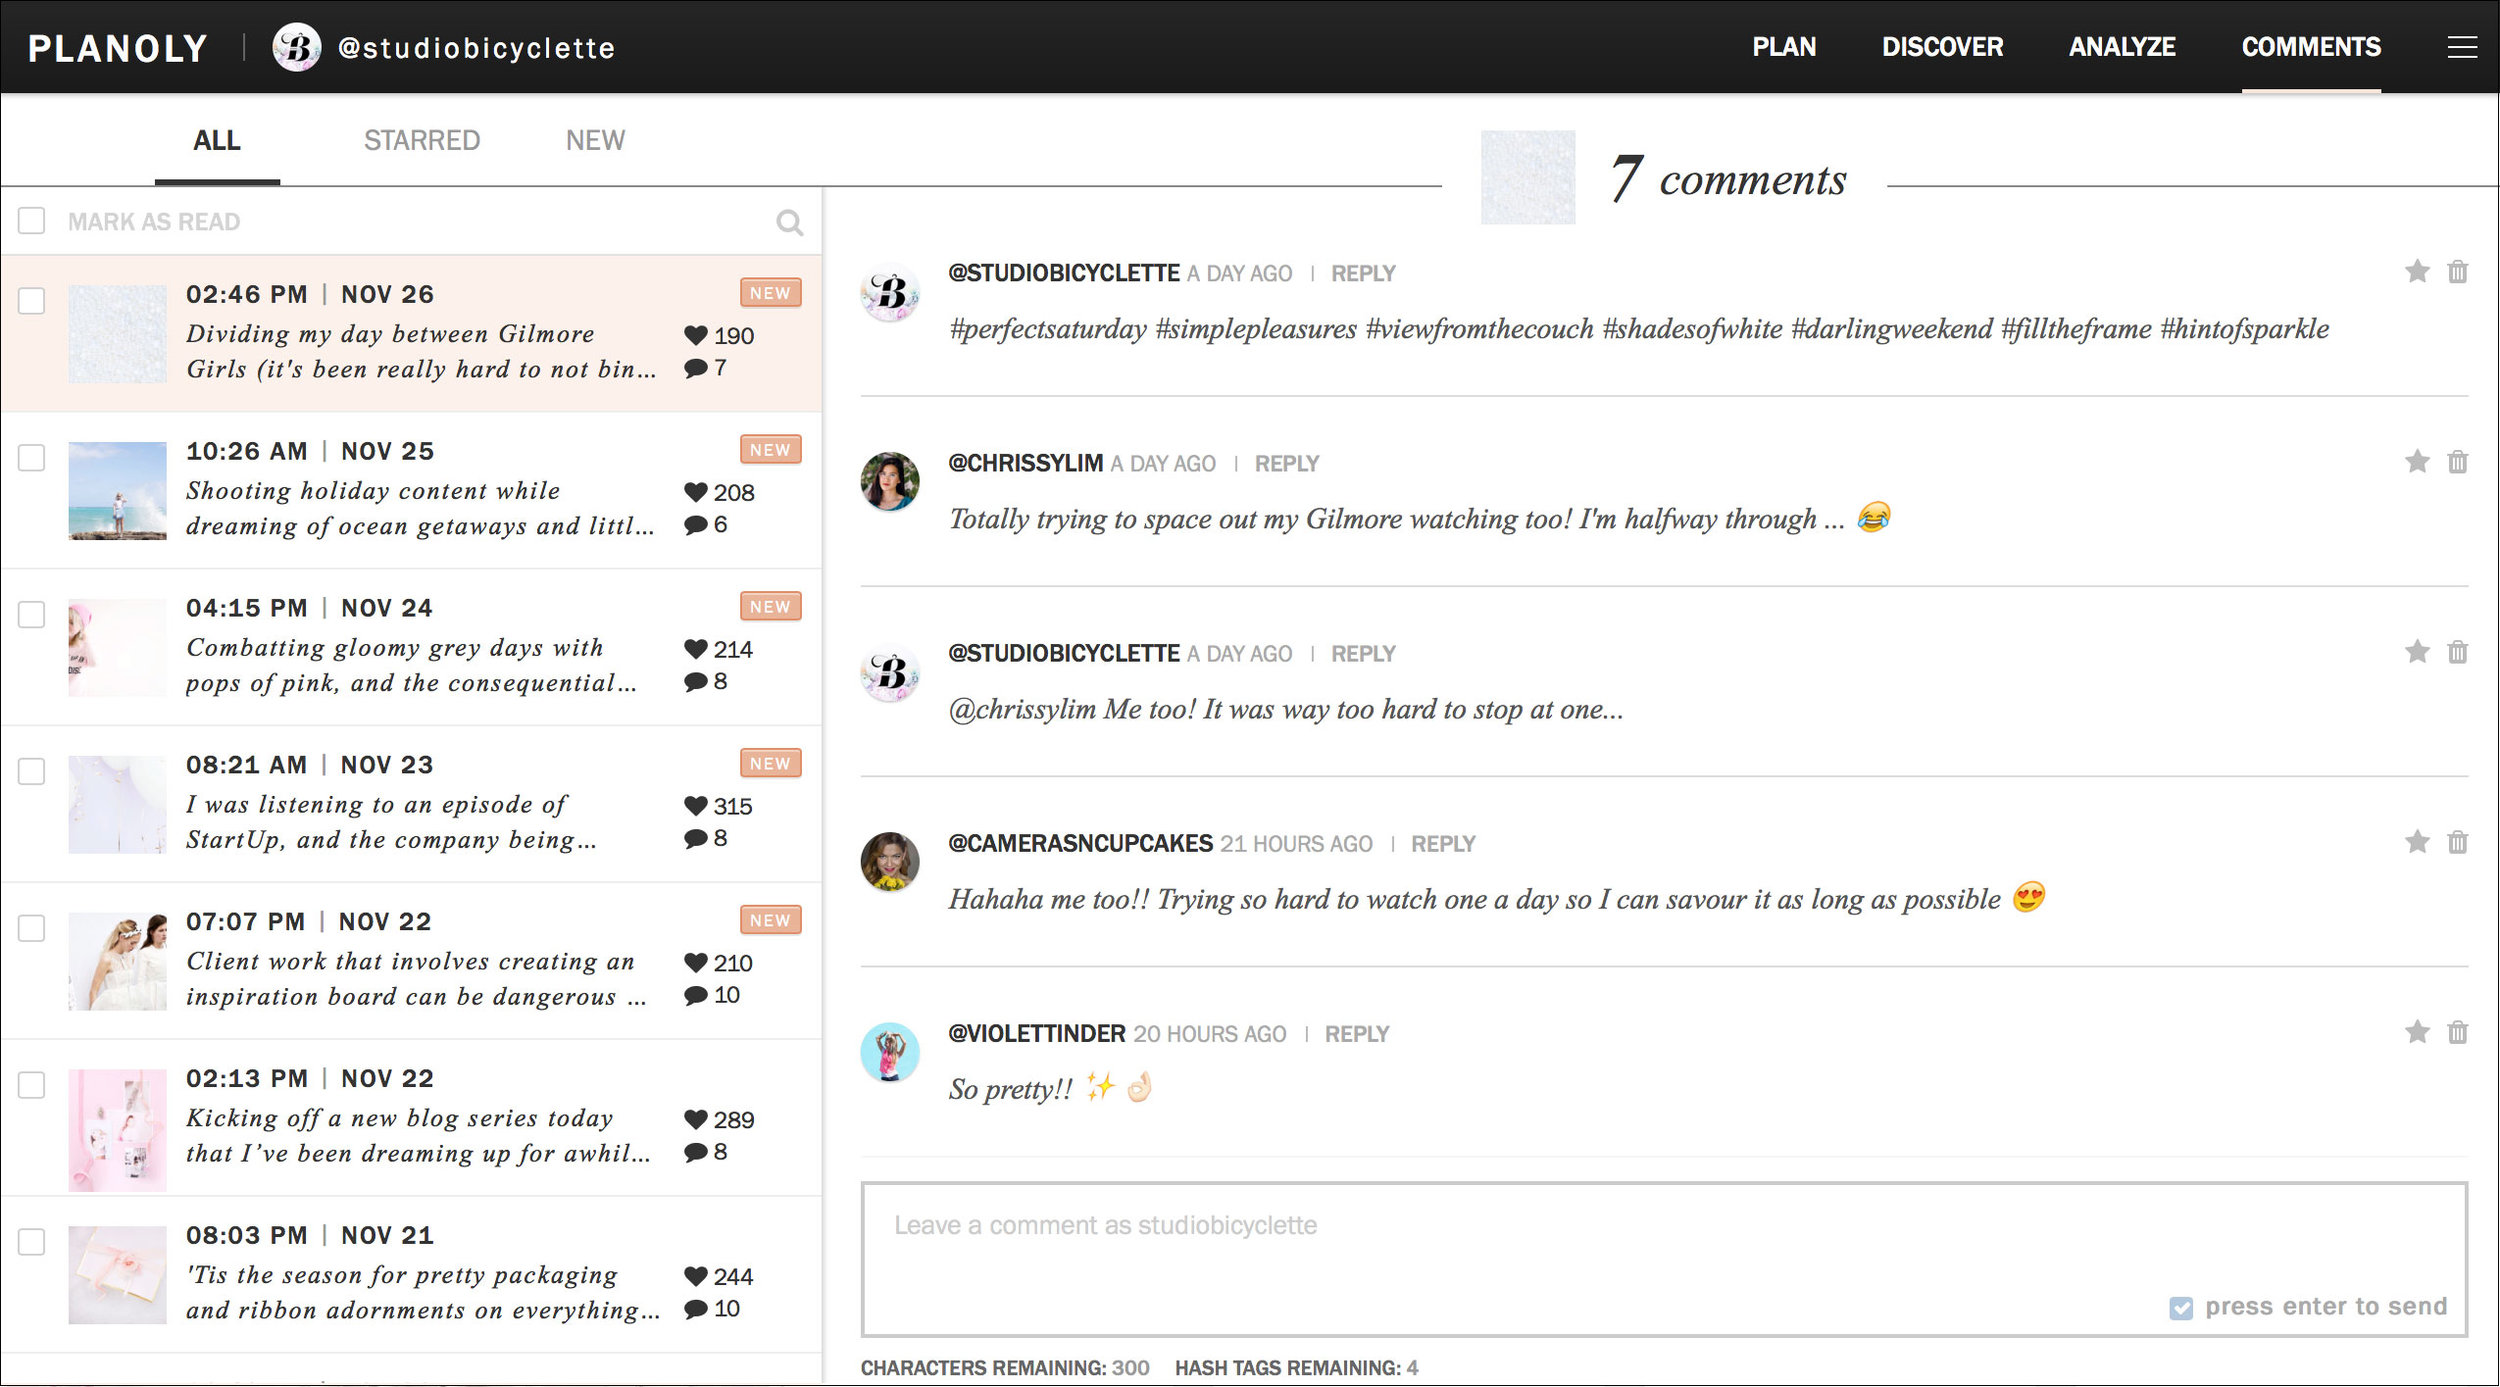
Task: Switch to the STARRED tab
Action: coord(422,140)
